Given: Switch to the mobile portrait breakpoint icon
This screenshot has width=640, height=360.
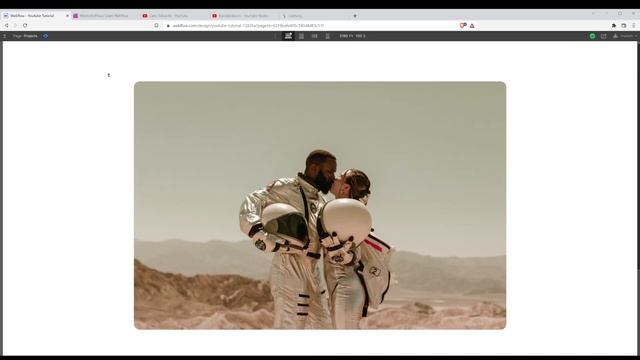Looking at the screenshot, I should (x=327, y=36).
